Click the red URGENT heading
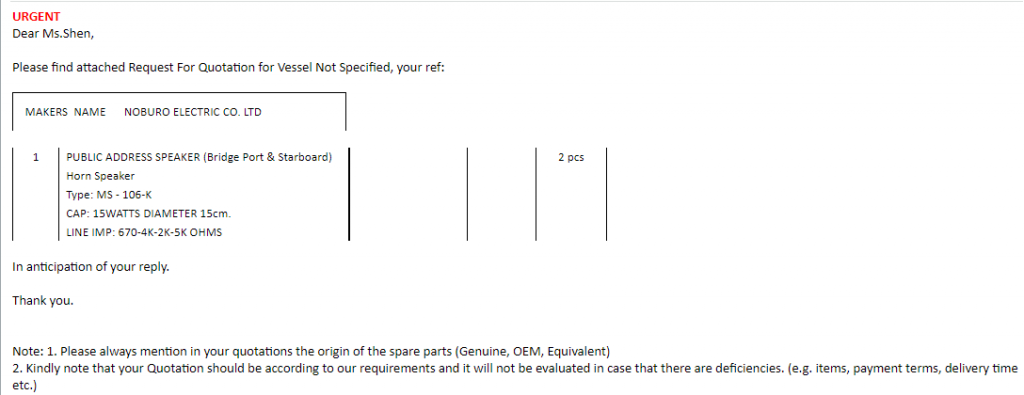Image resolution: width=1024 pixels, height=395 pixels. coord(36,17)
